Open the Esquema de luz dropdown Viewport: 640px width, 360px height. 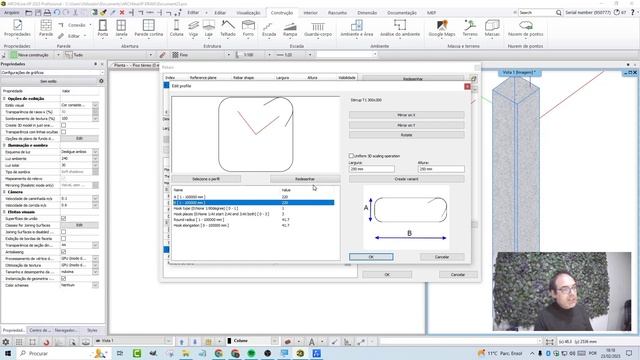click(95, 152)
